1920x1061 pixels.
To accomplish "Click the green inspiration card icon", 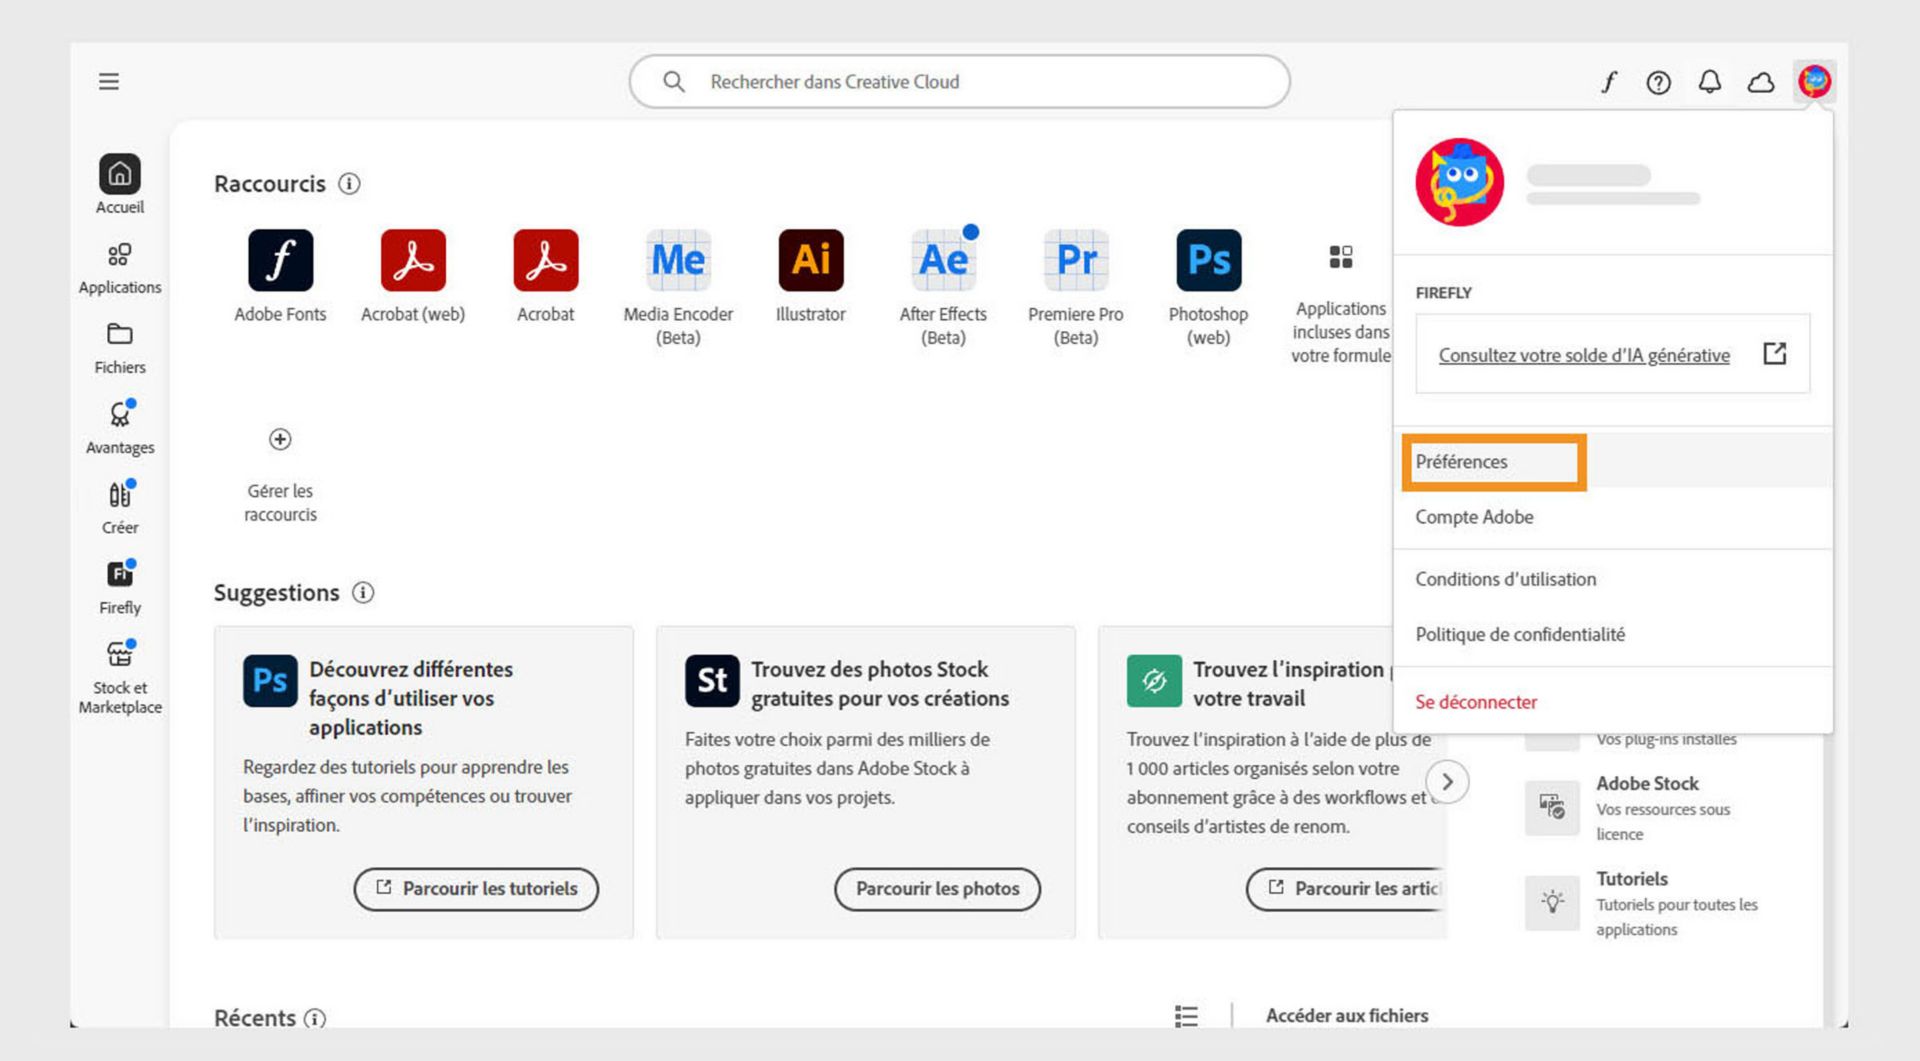I will tap(1154, 681).
